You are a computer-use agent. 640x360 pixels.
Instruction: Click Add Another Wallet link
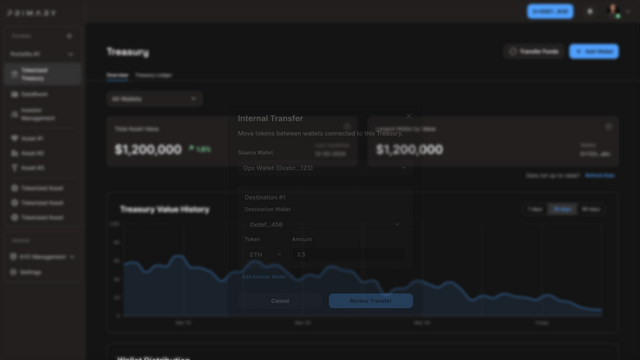pos(264,277)
